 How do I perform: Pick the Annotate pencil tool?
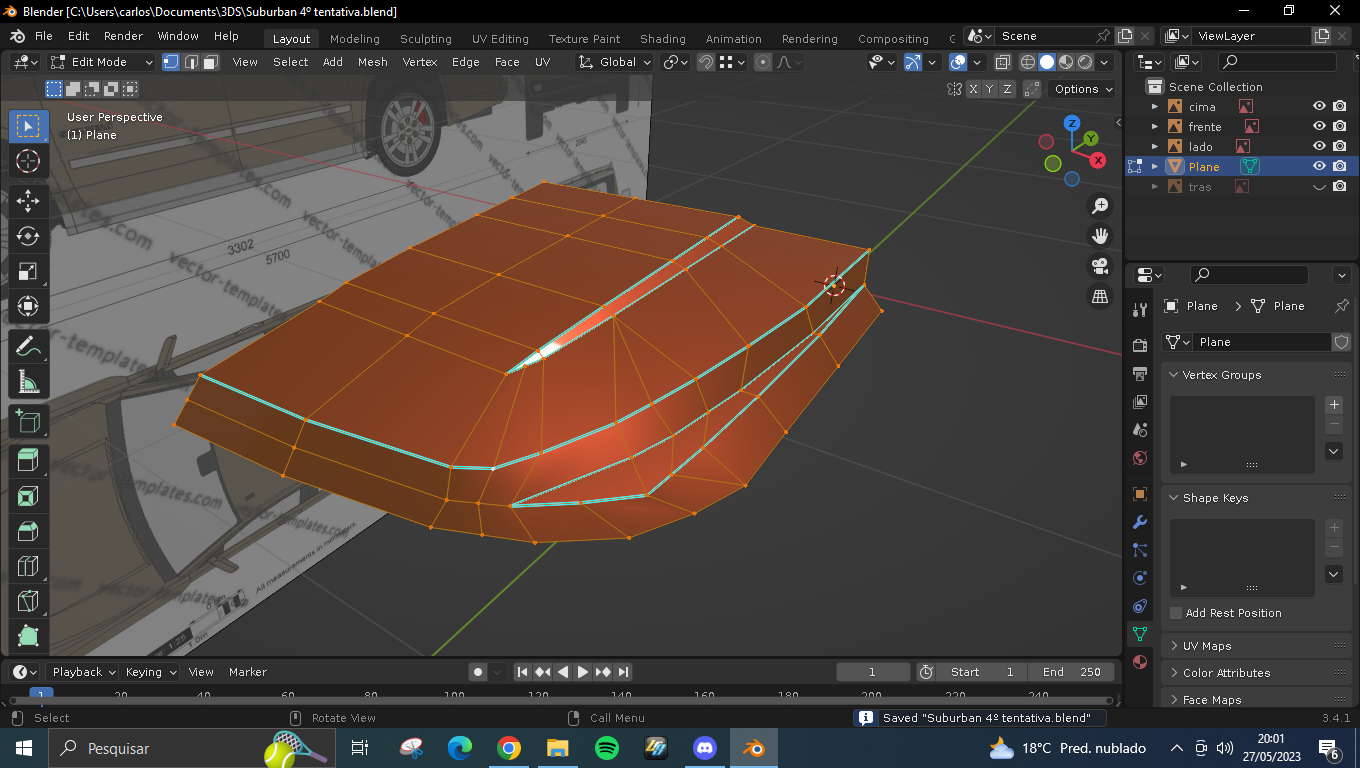28,346
